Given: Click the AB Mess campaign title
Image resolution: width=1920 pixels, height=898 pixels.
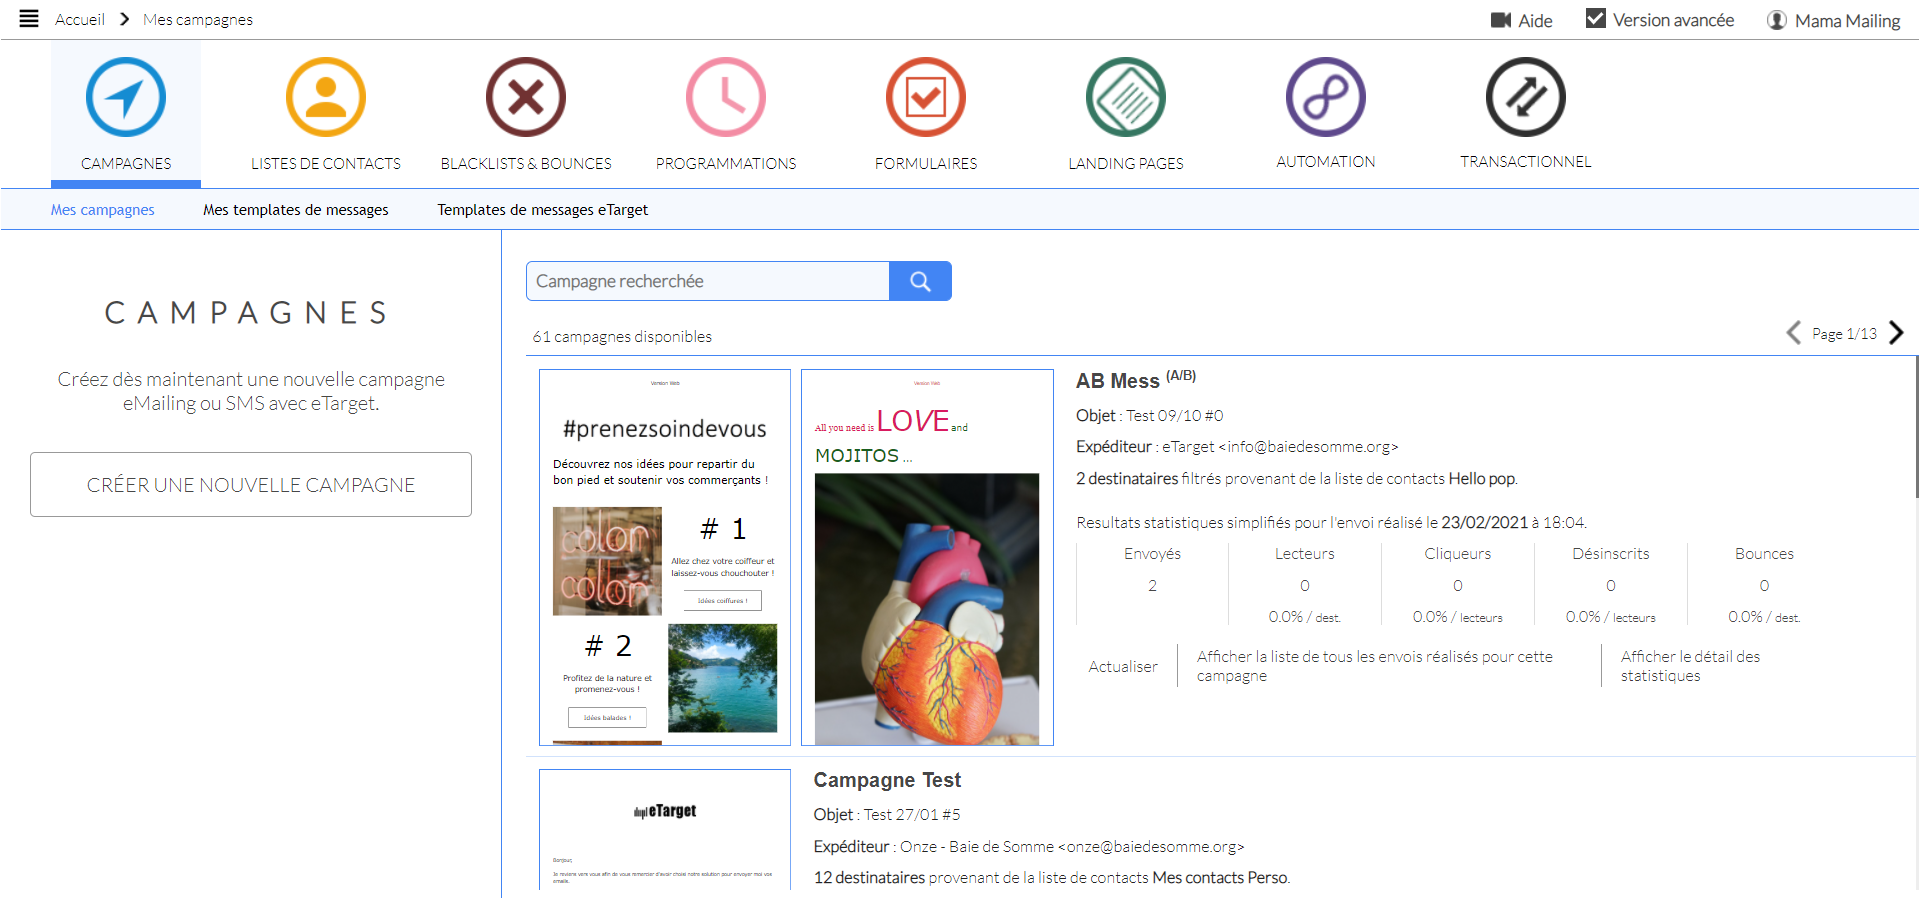Looking at the screenshot, I should (x=1118, y=381).
